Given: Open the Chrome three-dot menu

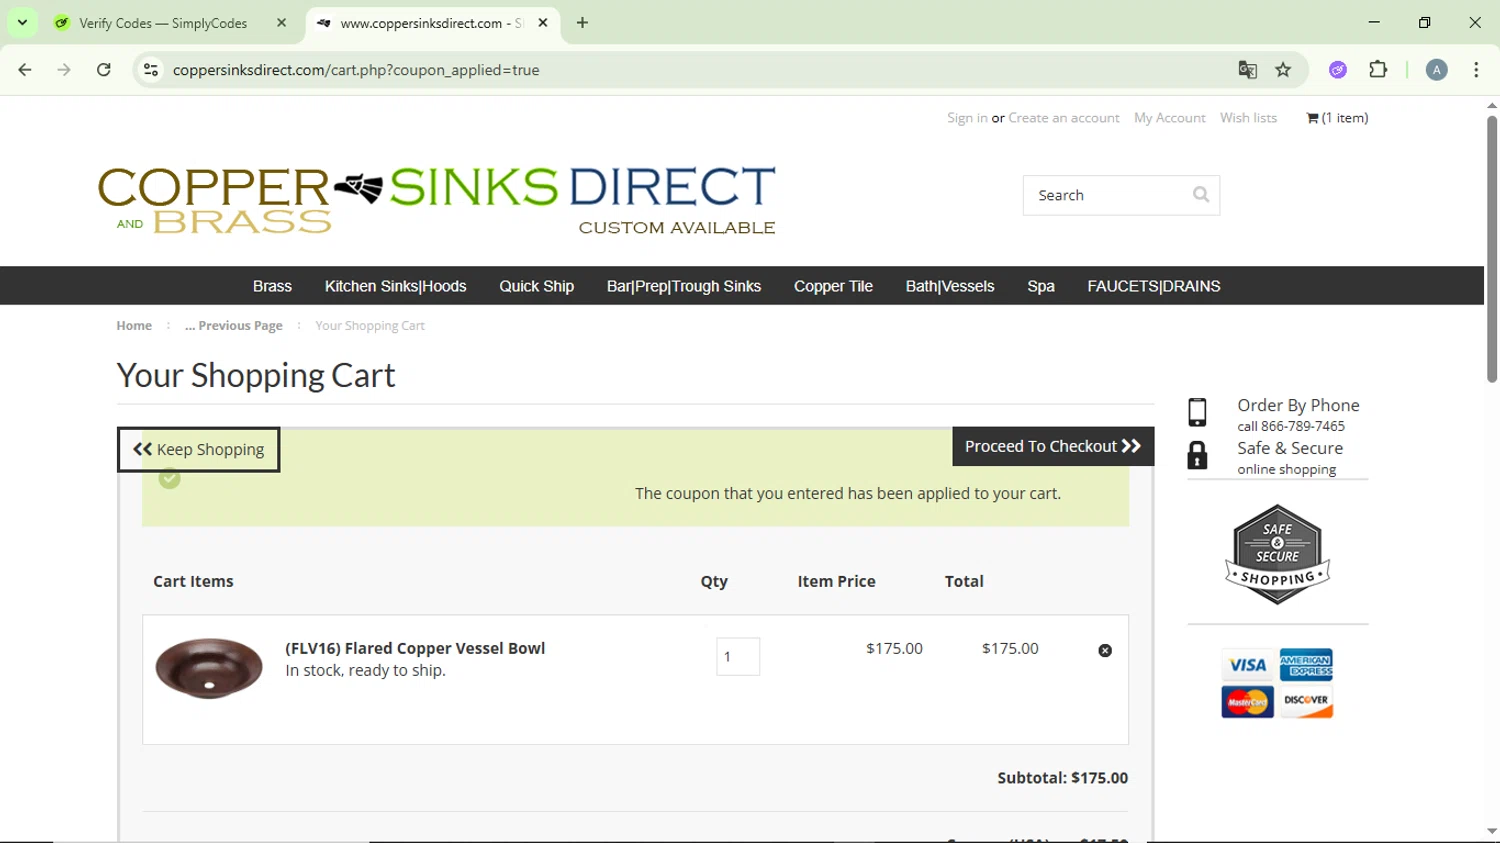Looking at the screenshot, I should [x=1476, y=70].
